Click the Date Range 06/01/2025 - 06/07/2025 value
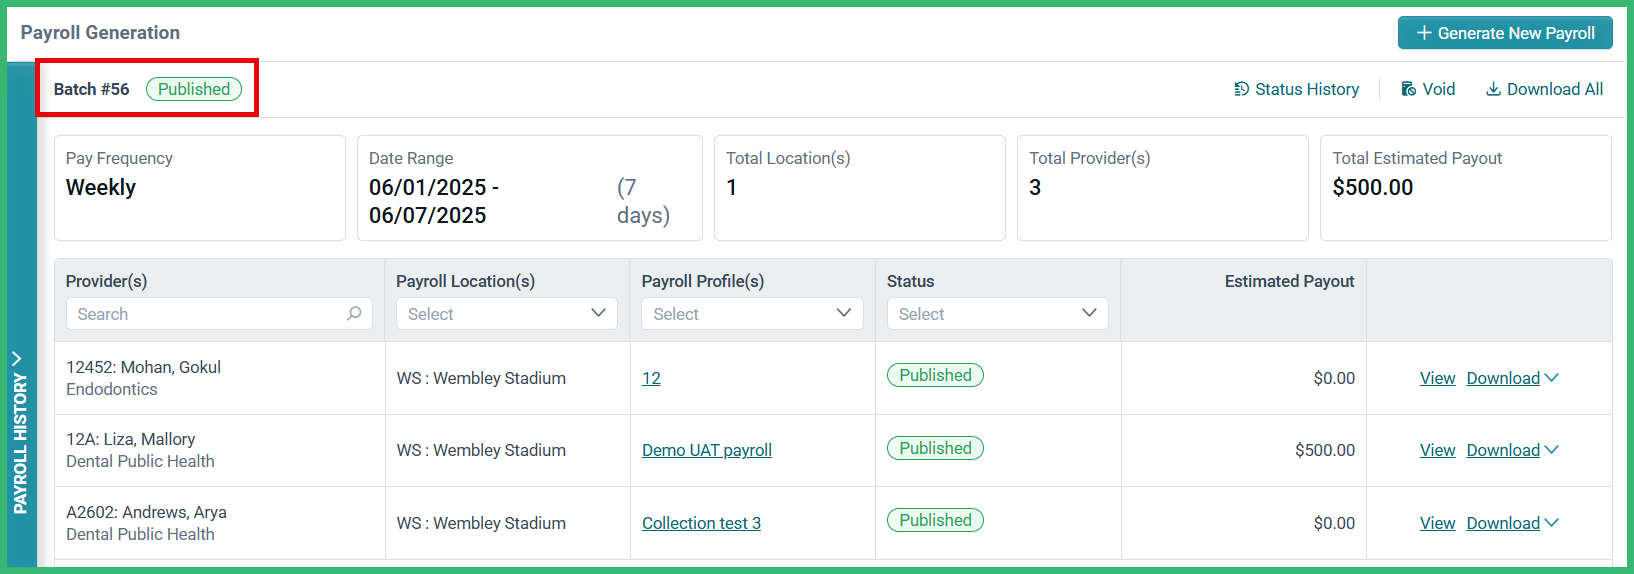Image resolution: width=1634 pixels, height=574 pixels. click(434, 201)
